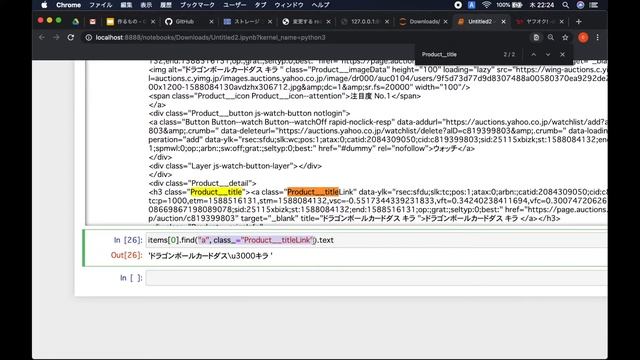This screenshot has width=640, height=360.
Task: Click the user avatar in menu bar
Action: click(x=580, y=5)
